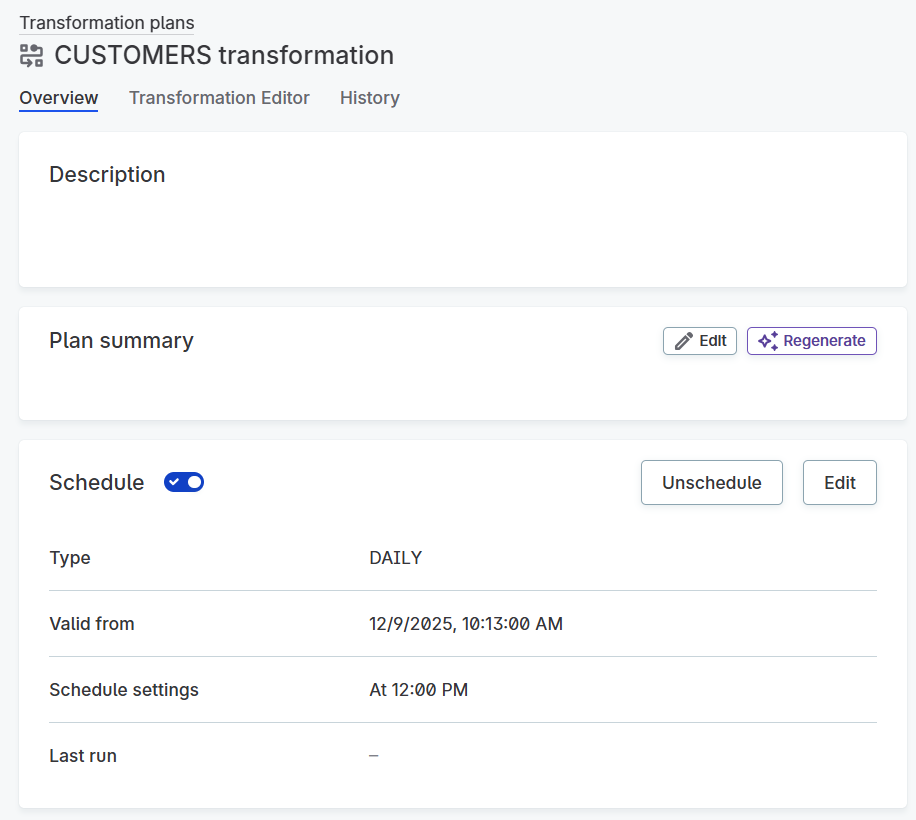Click the sparkles icon on Regenerate button
This screenshot has width=916, height=820.
pyautogui.click(x=768, y=340)
